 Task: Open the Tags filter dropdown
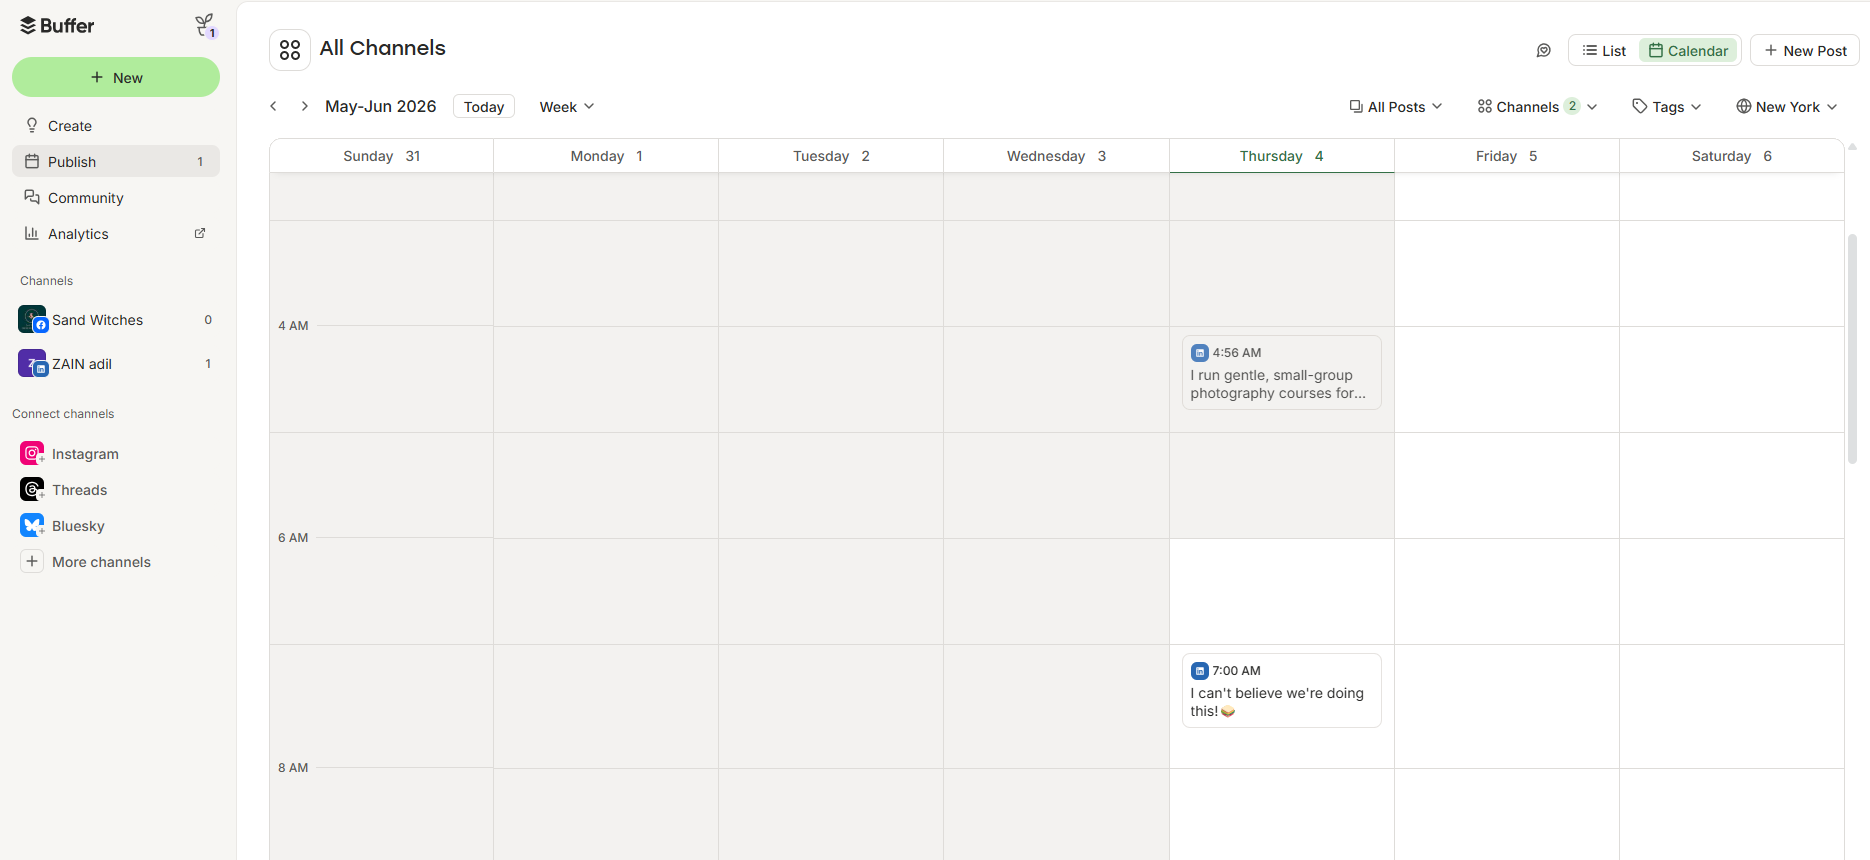(1667, 107)
